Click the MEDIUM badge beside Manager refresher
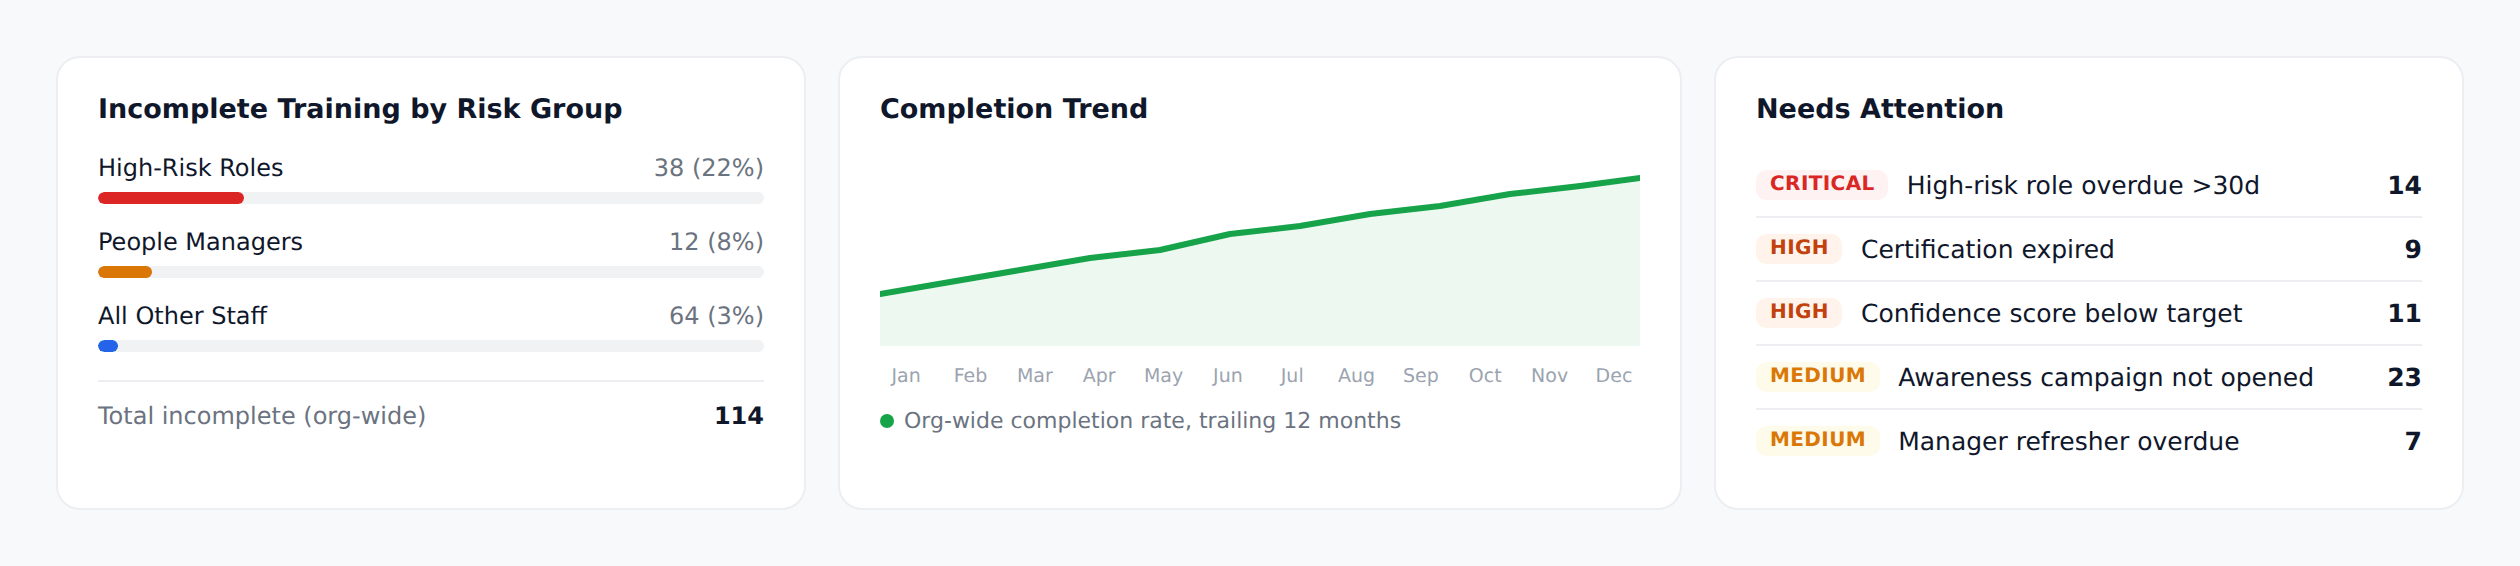2520x566 pixels. (x=1817, y=440)
